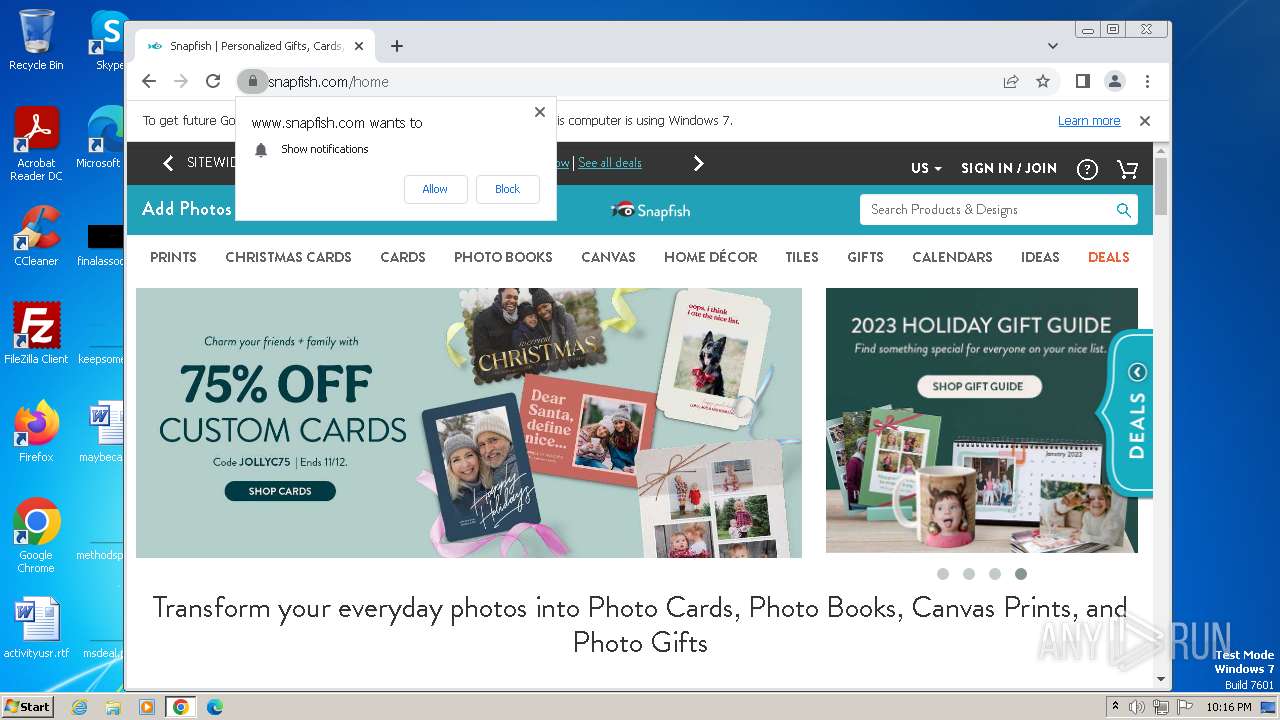Click the SHOP CARDS button
Viewport: 1280px width, 720px height.
pos(280,491)
